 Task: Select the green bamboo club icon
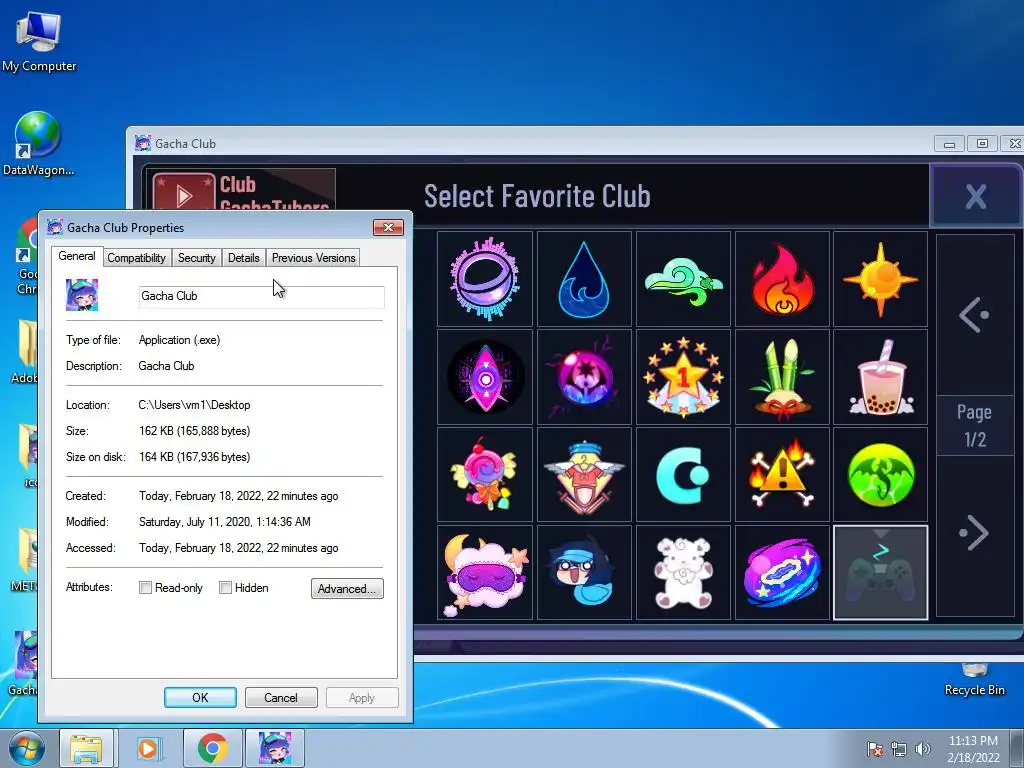point(782,377)
